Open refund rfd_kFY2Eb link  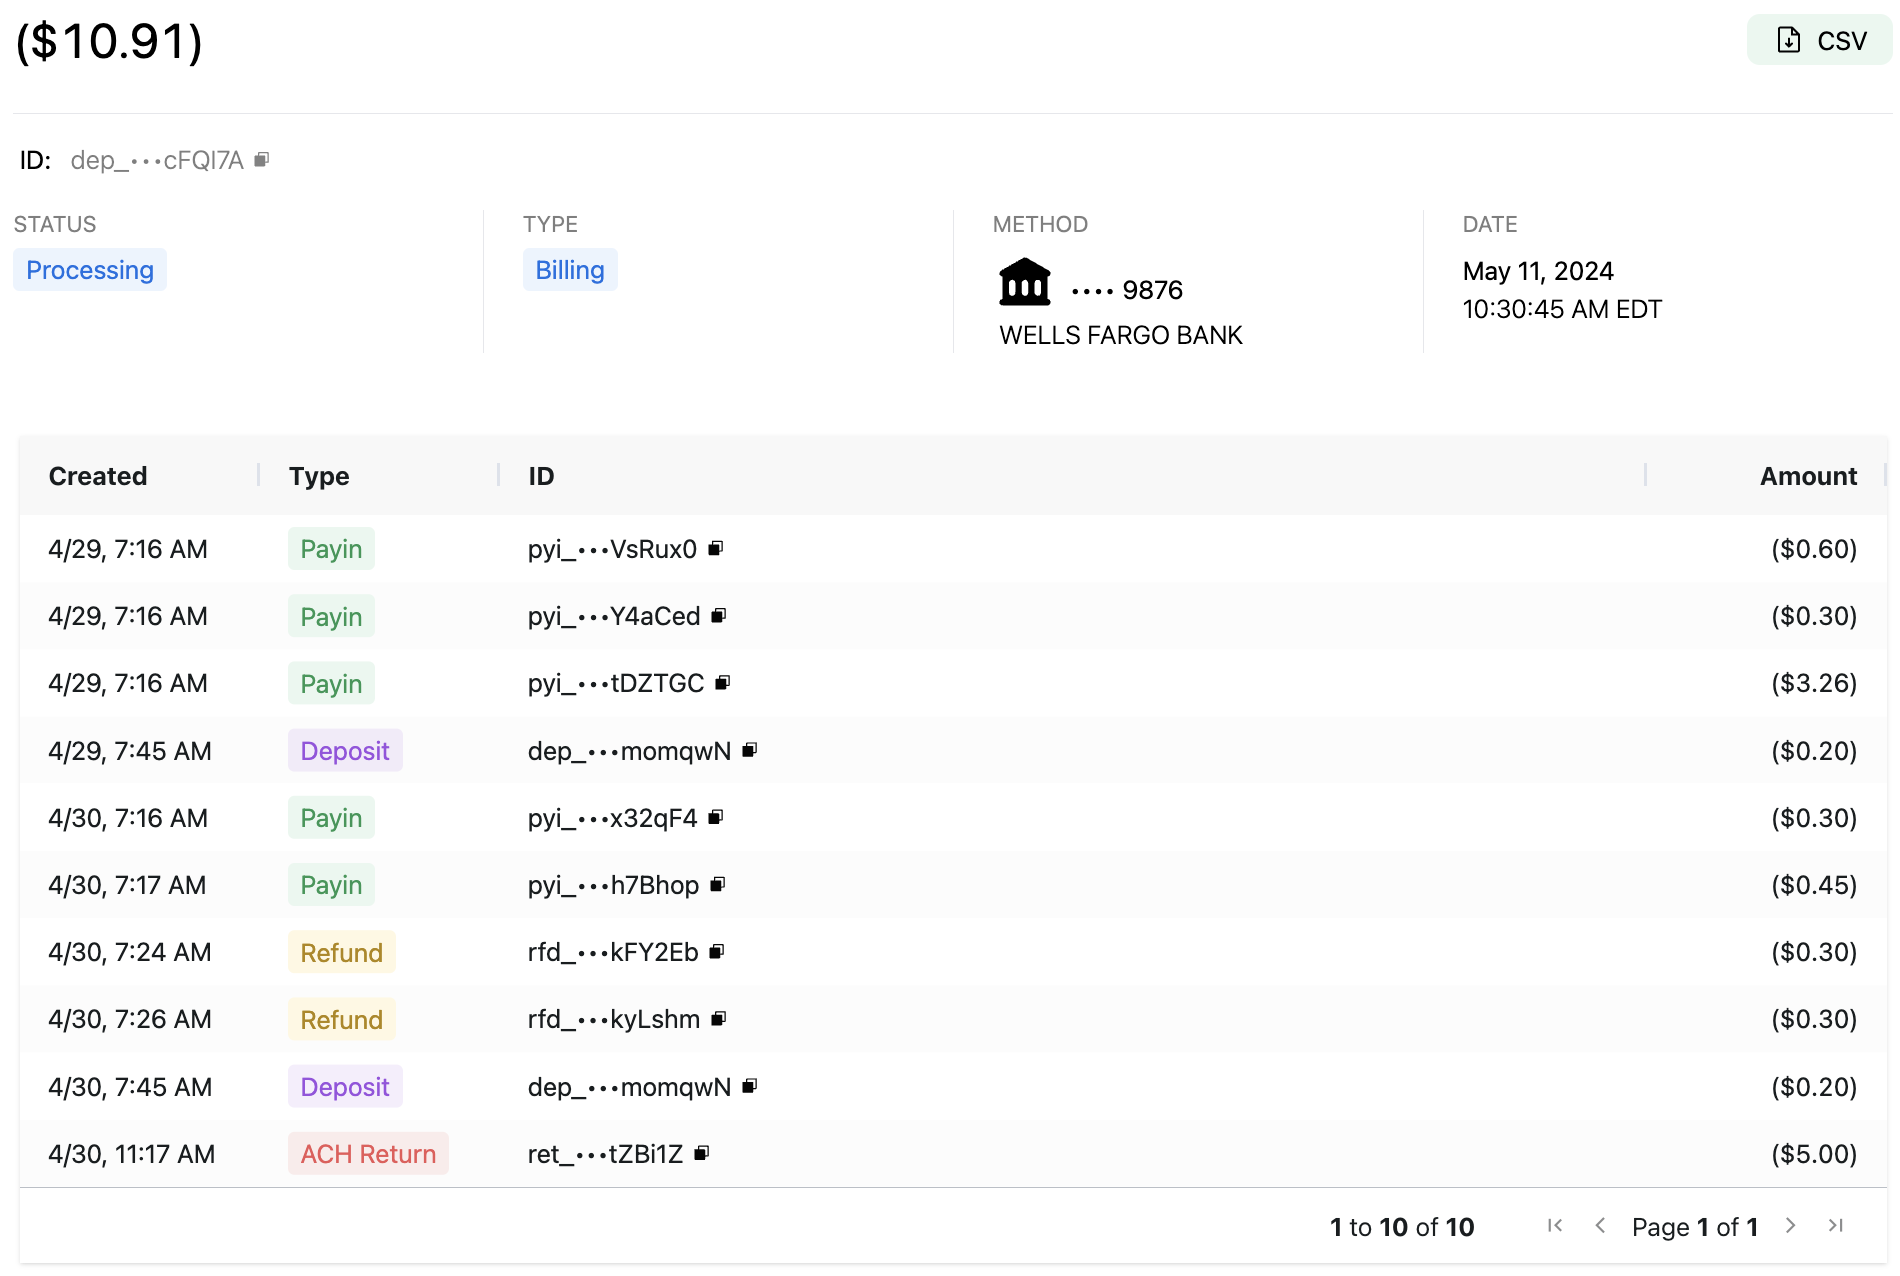tap(613, 952)
